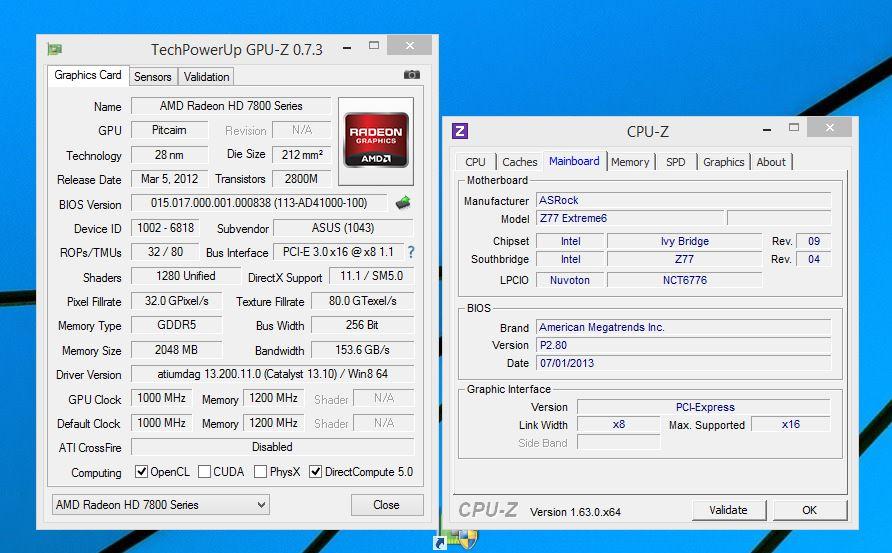Switch to the Validation tab in GPU-Z
892x553 pixels.
coord(207,77)
